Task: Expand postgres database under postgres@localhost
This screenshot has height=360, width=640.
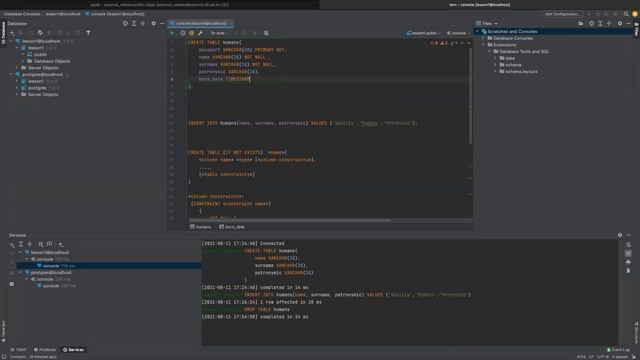Action: click(17, 88)
